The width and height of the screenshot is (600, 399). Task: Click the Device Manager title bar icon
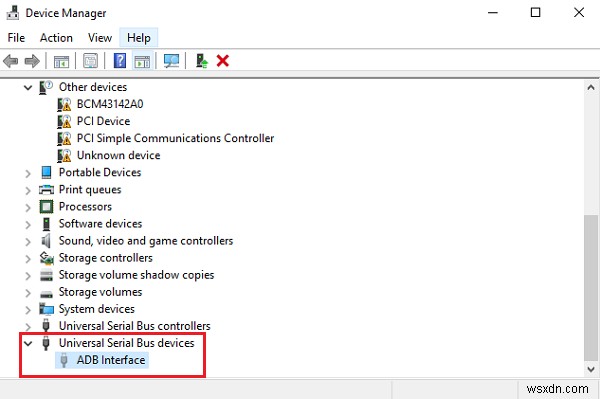tap(13, 13)
